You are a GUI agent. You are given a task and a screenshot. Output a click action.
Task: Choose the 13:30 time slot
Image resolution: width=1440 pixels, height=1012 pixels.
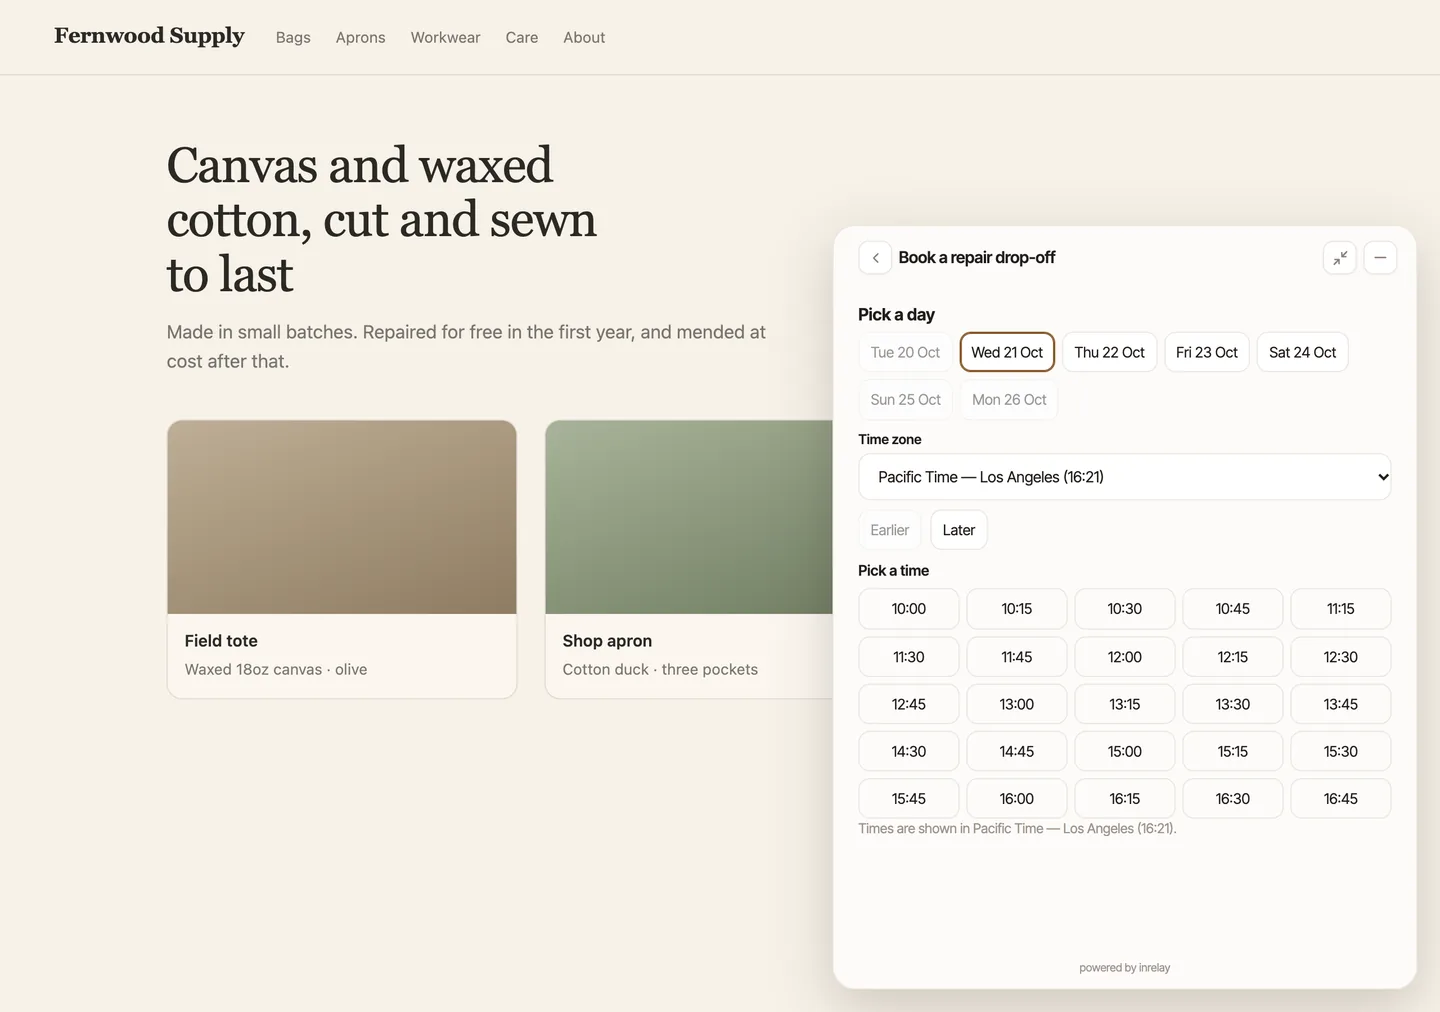pyautogui.click(x=1233, y=704)
